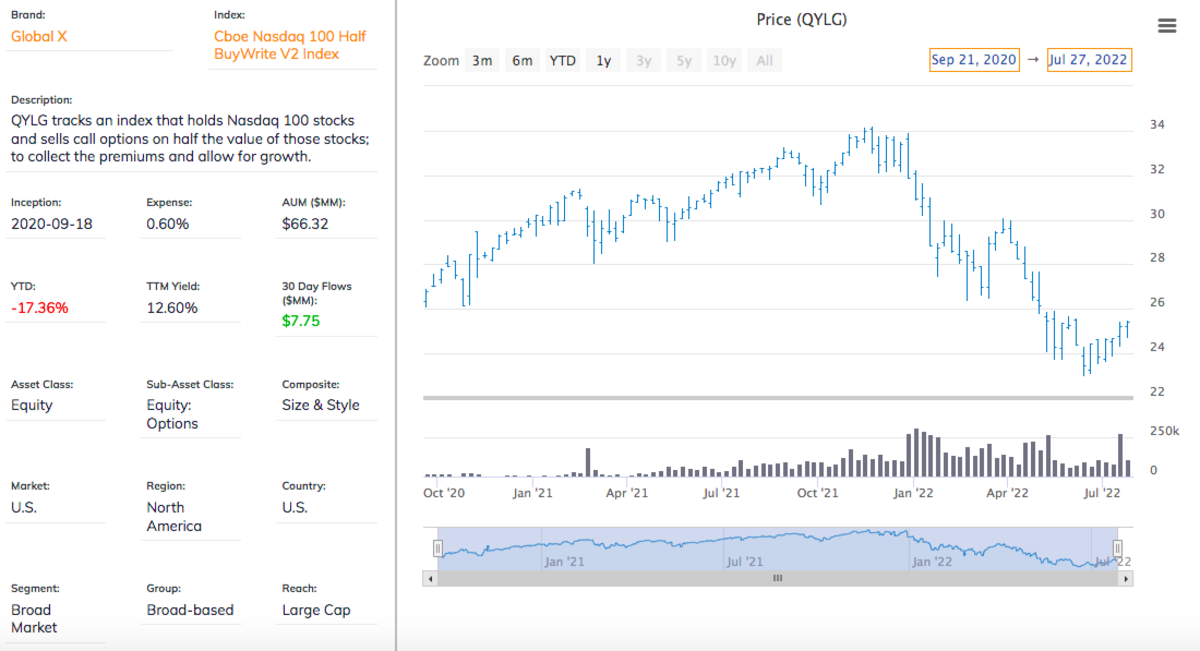Open Cboe Nasdaq 100 Half BuyWrite index link
This screenshot has width=1200, height=651.
coord(276,45)
